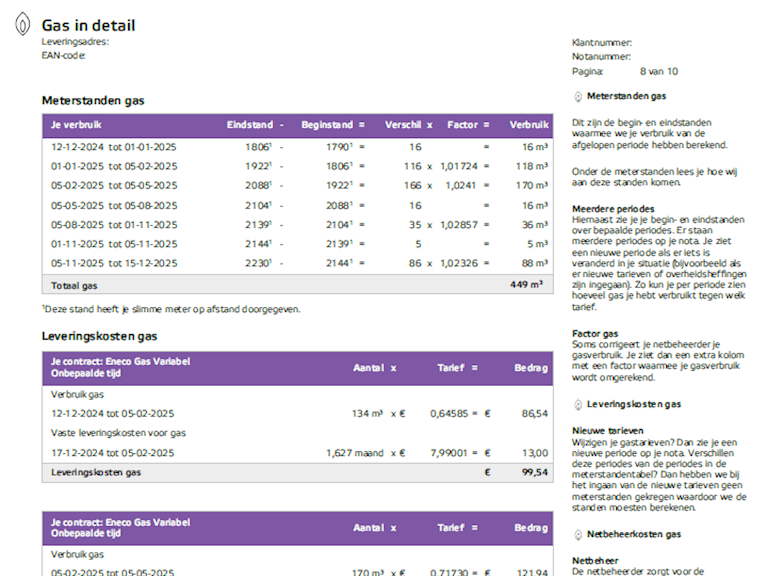The image size is (768, 576).
Task: Click the gas flame icon beside the title
Action: (22, 26)
